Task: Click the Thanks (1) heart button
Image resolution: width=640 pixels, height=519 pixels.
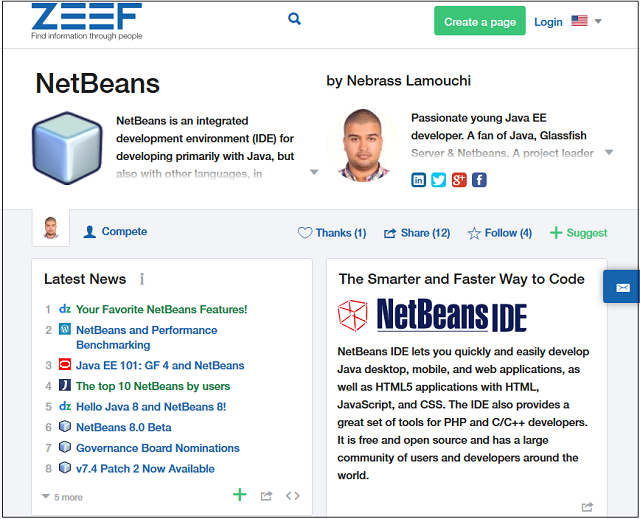Action: (x=332, y=233)
